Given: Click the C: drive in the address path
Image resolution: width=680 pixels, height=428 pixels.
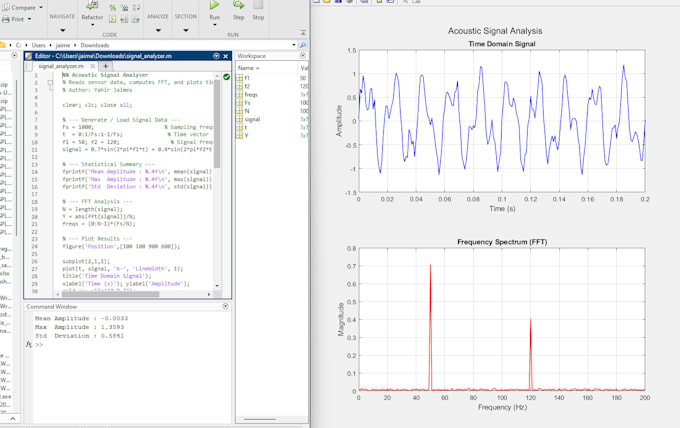Looking at the screenshot, I should point(18,45).
